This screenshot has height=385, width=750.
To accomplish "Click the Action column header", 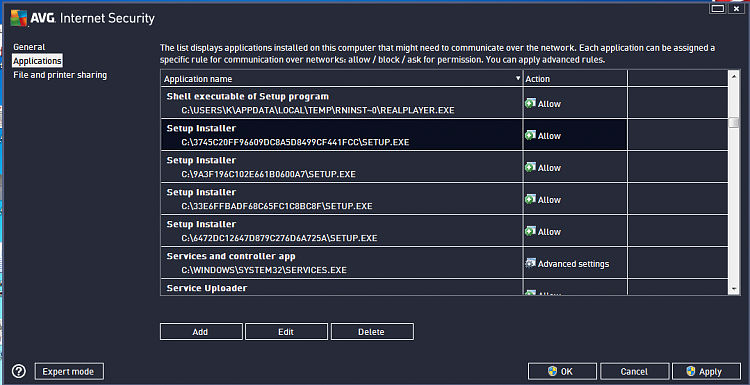I will (575, 78).
